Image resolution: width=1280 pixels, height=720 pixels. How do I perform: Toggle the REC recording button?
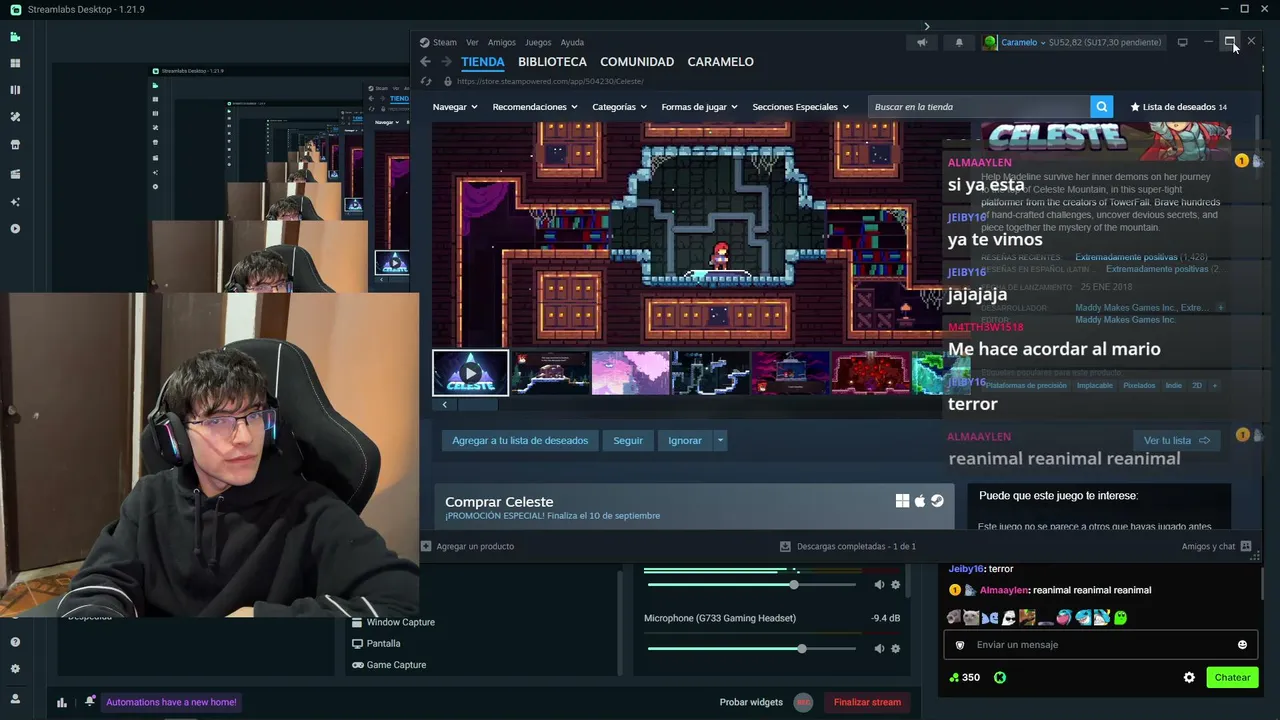pyautogui.click(x=803, y=702)
